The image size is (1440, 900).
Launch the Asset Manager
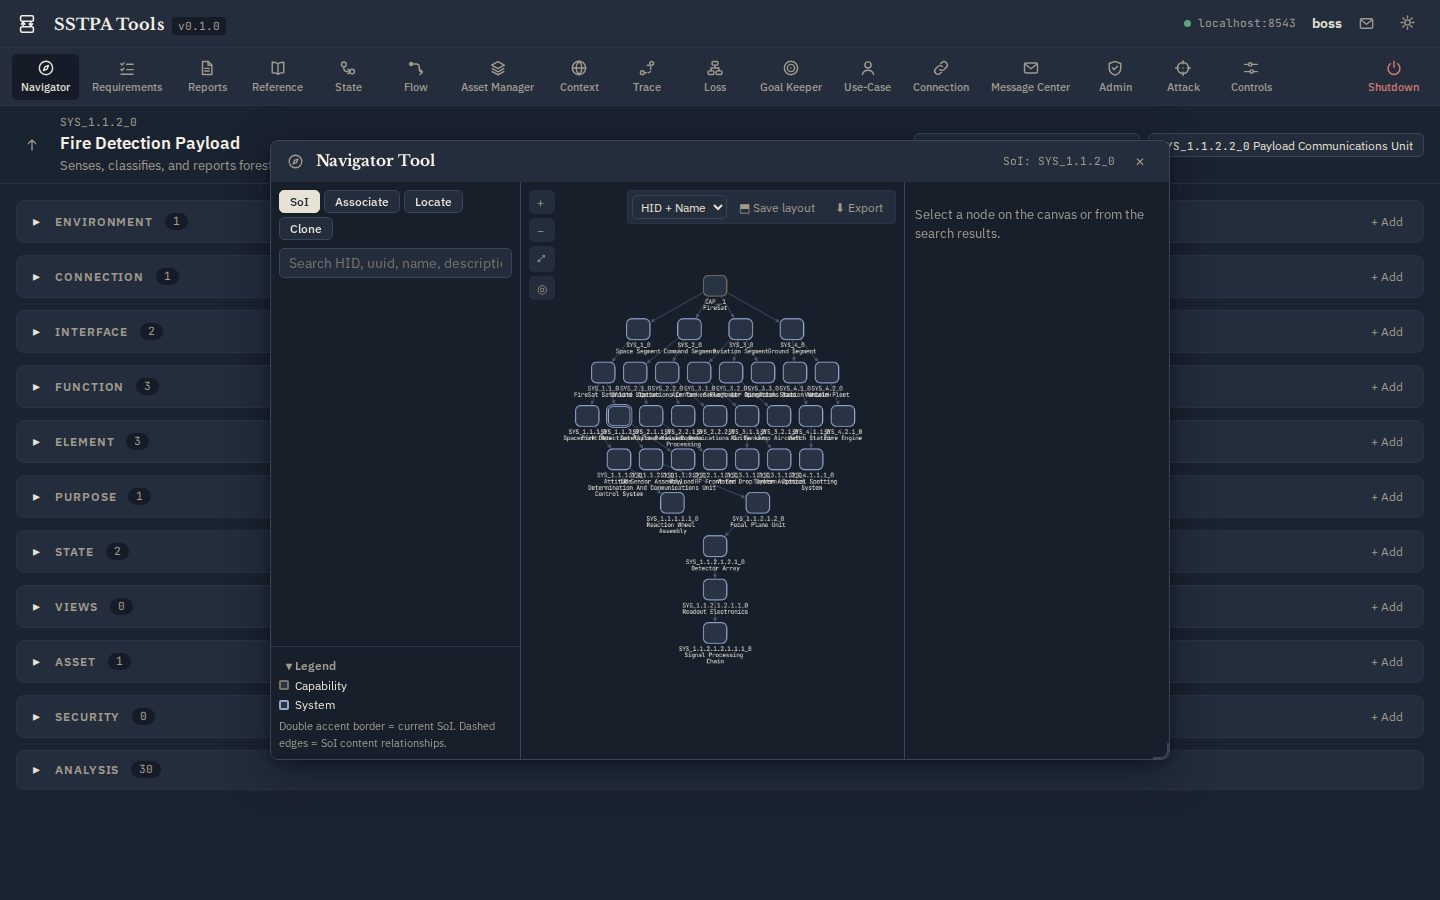point(497,77)
